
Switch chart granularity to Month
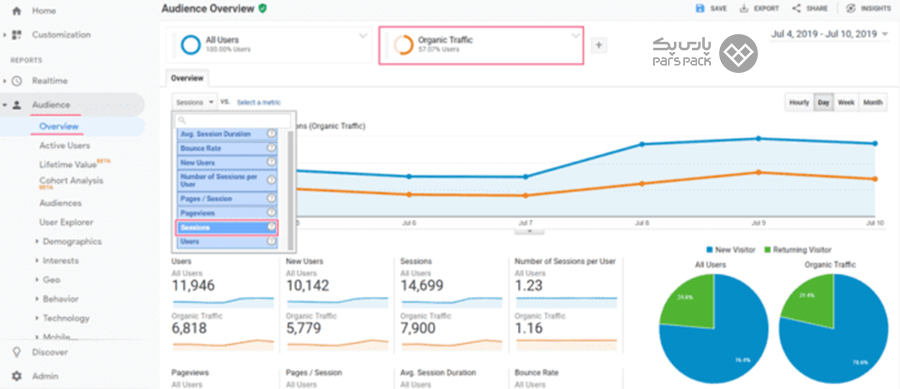[872, 103]
